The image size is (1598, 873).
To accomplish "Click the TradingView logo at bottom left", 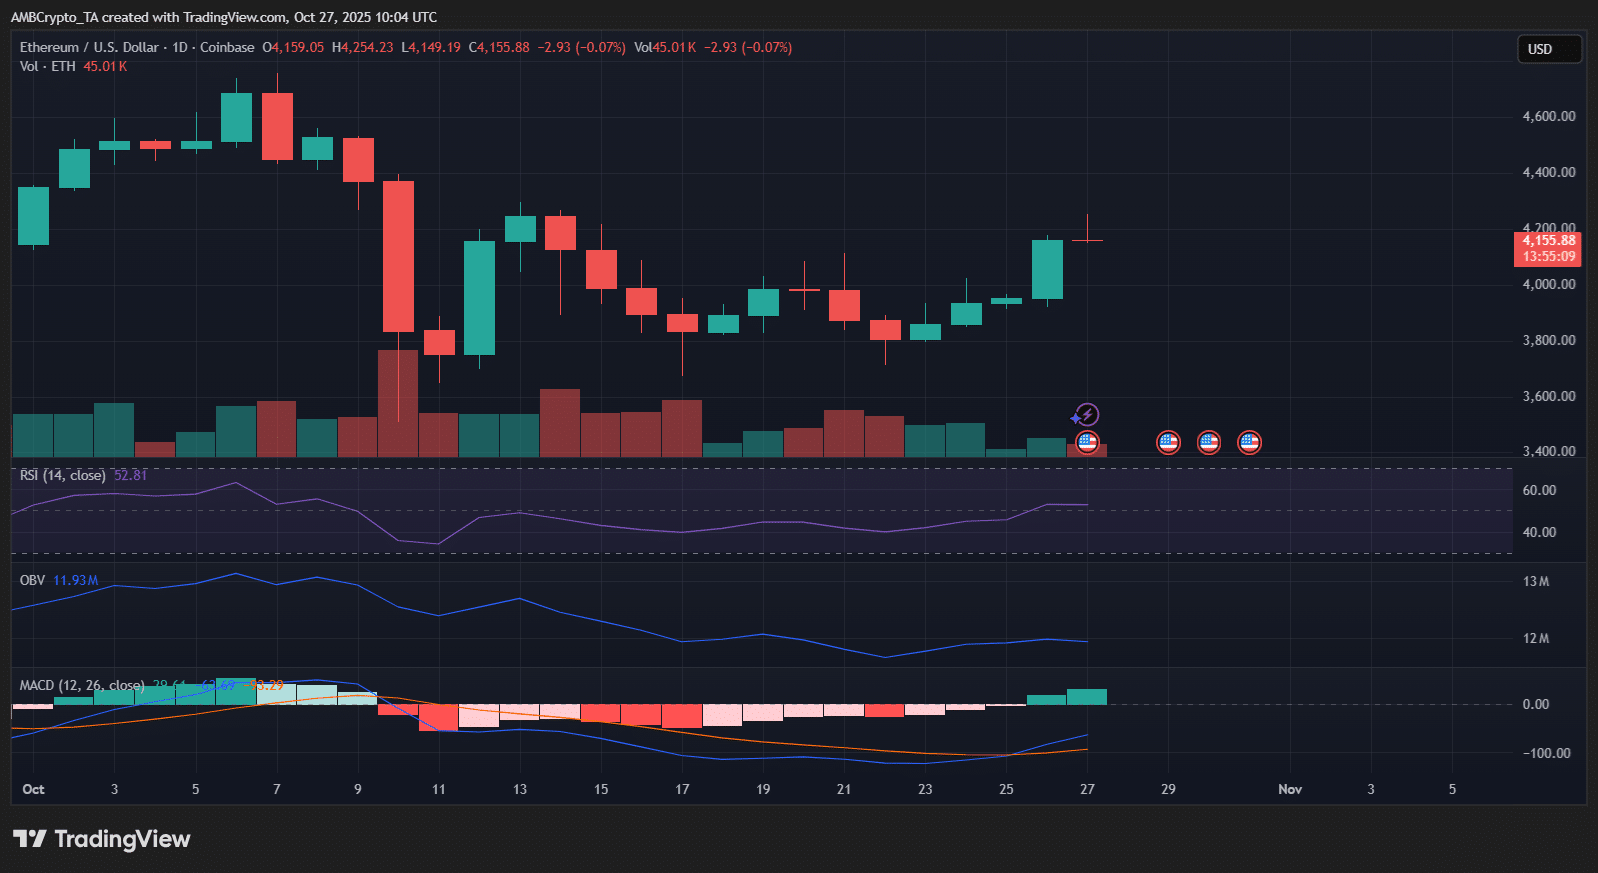I will [x=101, y=839].
